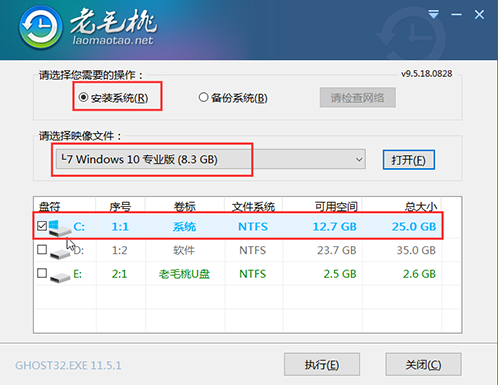The width and height of the screenshot is (501, 388).
Task: Click the 2:1 serial number cell
Action: 119,274
